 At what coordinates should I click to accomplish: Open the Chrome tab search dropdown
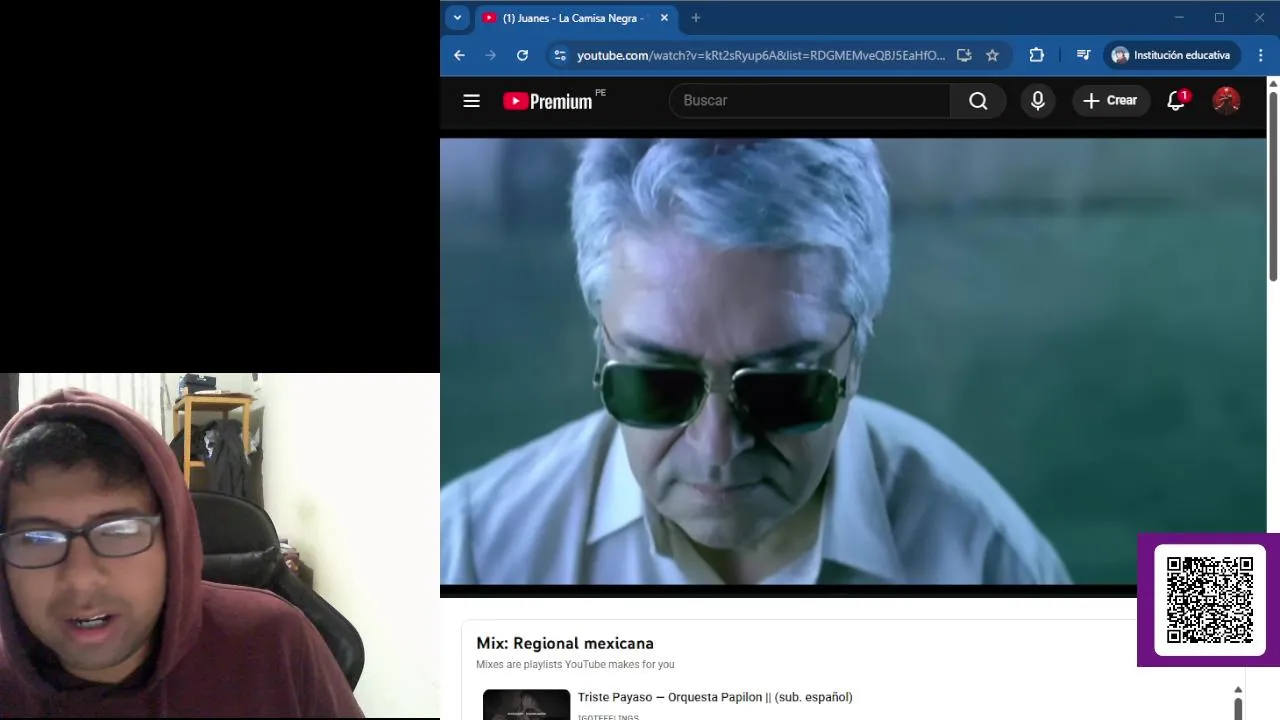click(x=457, y=17)
